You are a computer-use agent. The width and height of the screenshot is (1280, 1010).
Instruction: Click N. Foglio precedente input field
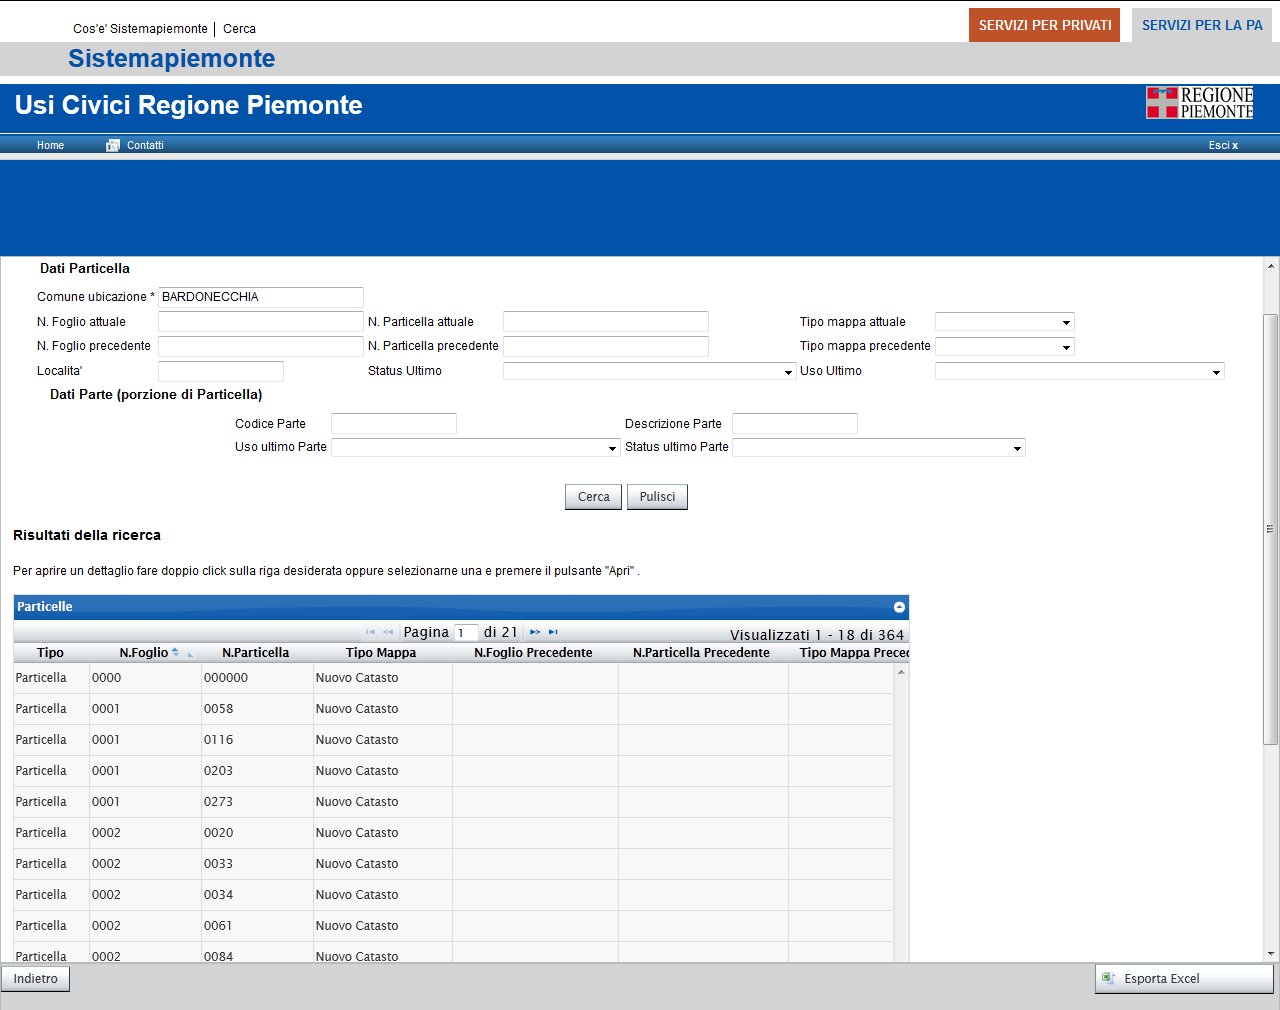[x=261, y=346]
